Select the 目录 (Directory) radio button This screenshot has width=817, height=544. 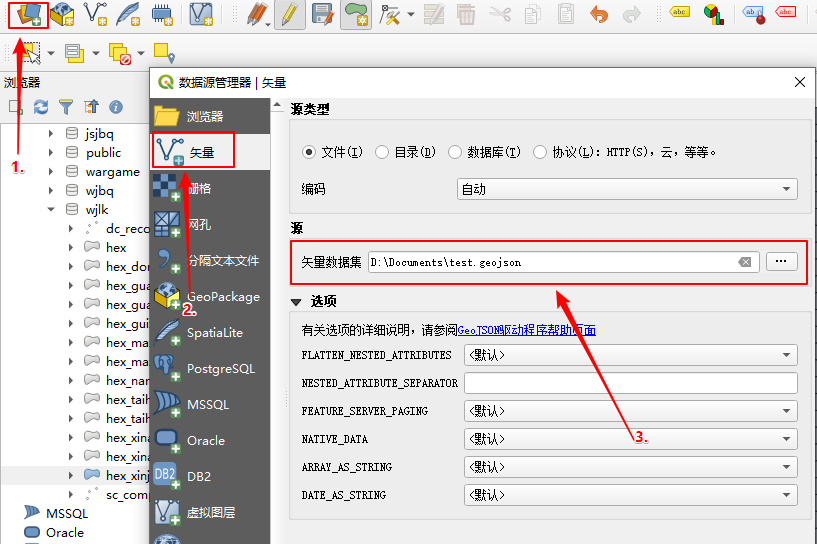(382, 152)
